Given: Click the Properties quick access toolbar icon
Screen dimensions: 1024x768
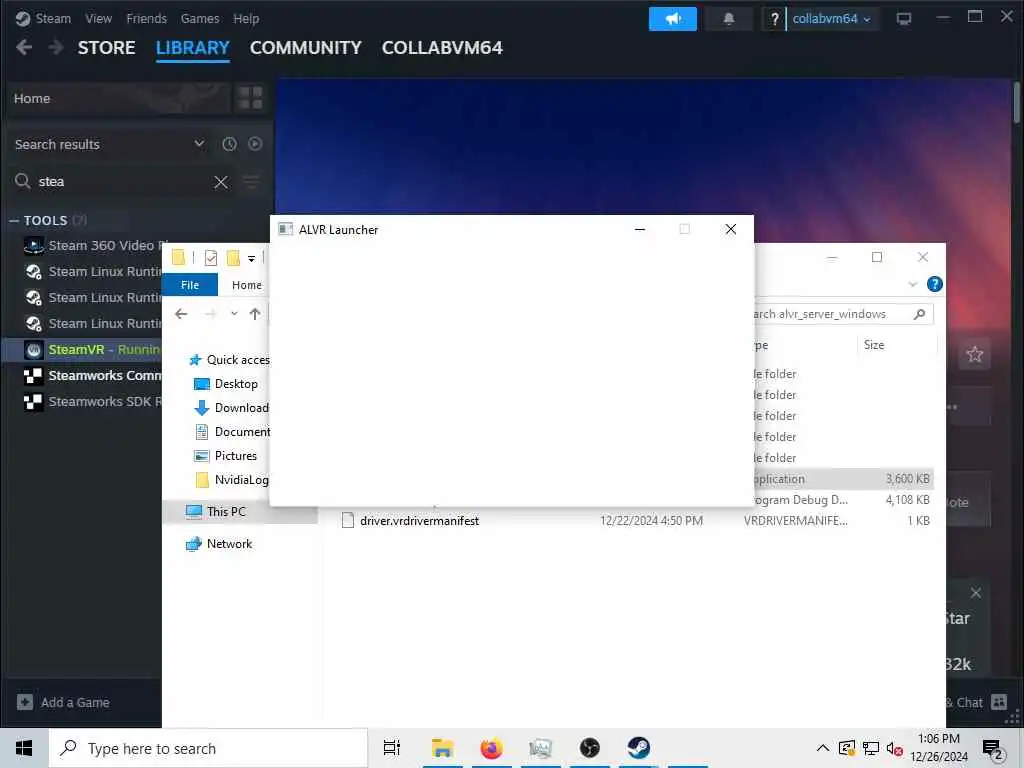Looking at the screenshot, I should click(210, 258).
